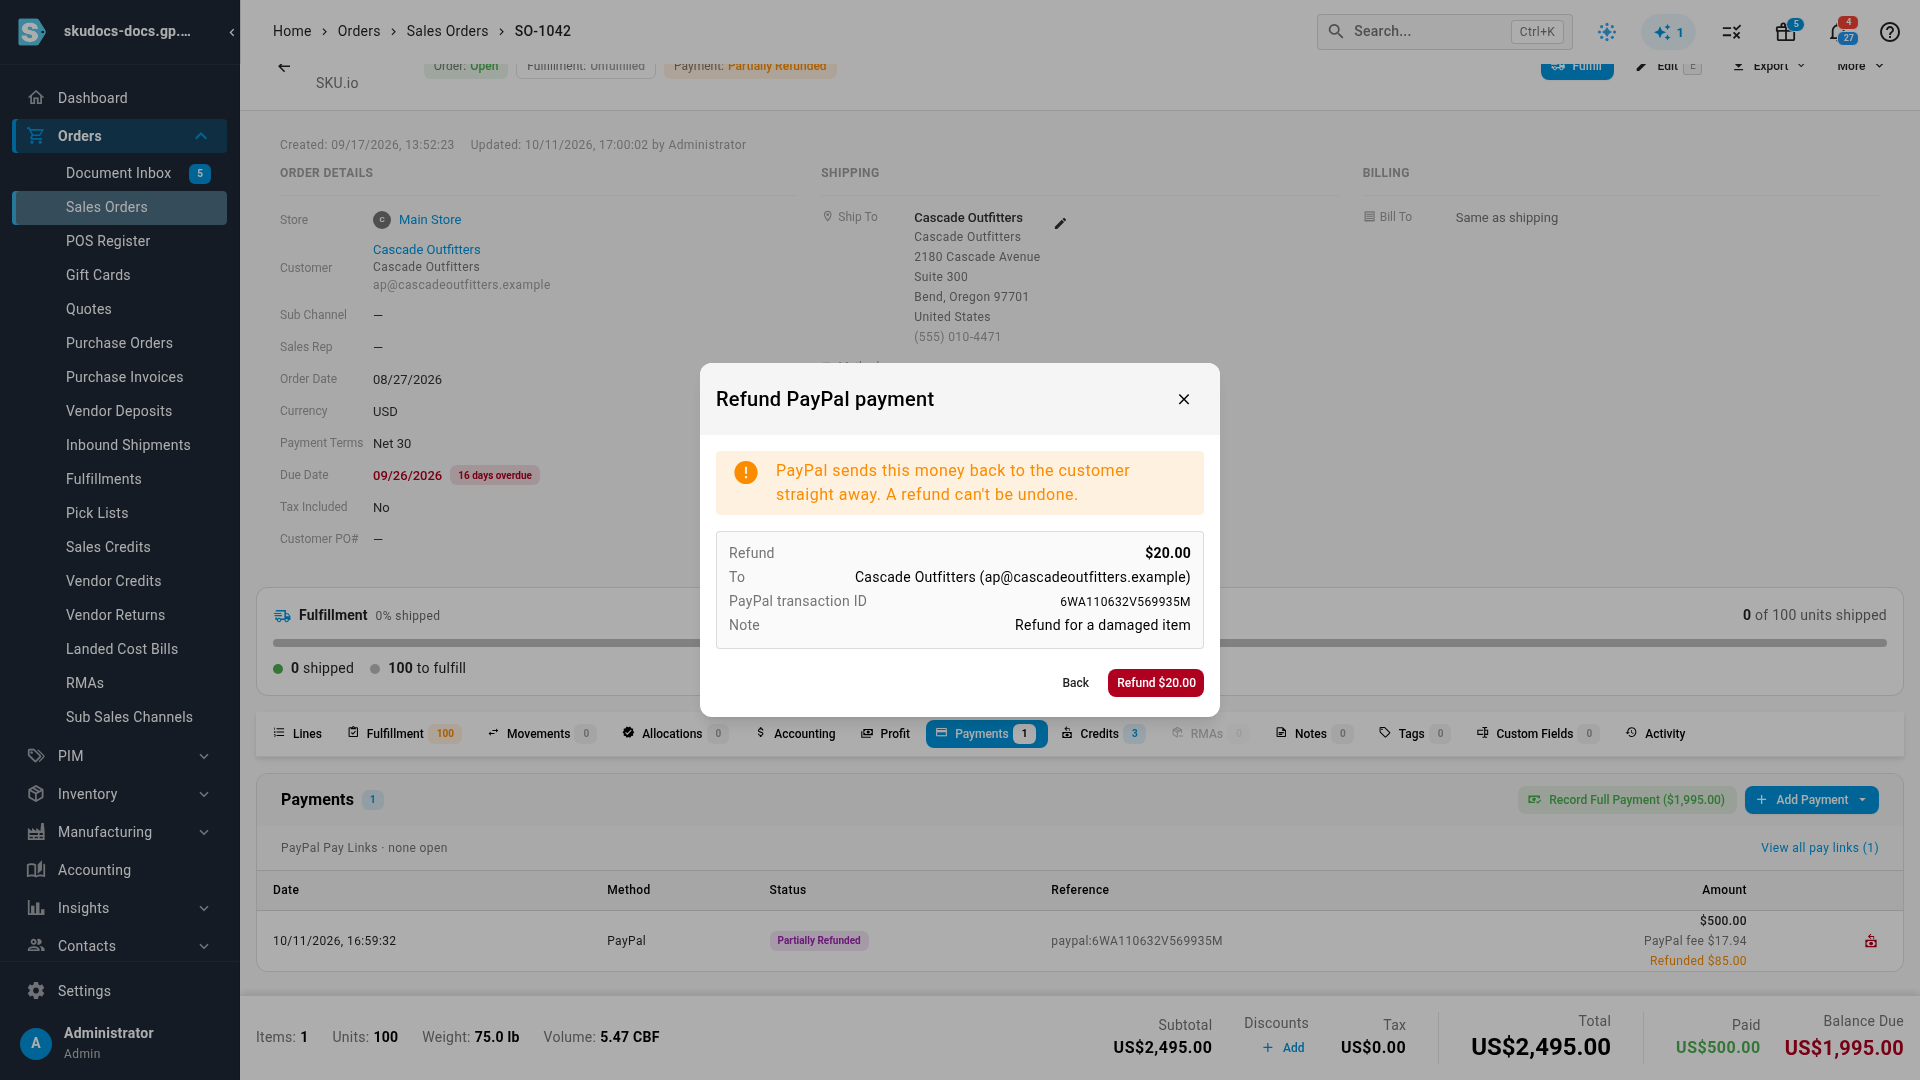Focus the Search field
The width and height of the screenshot is (1920, 1080).
(x=1444, y=32)
